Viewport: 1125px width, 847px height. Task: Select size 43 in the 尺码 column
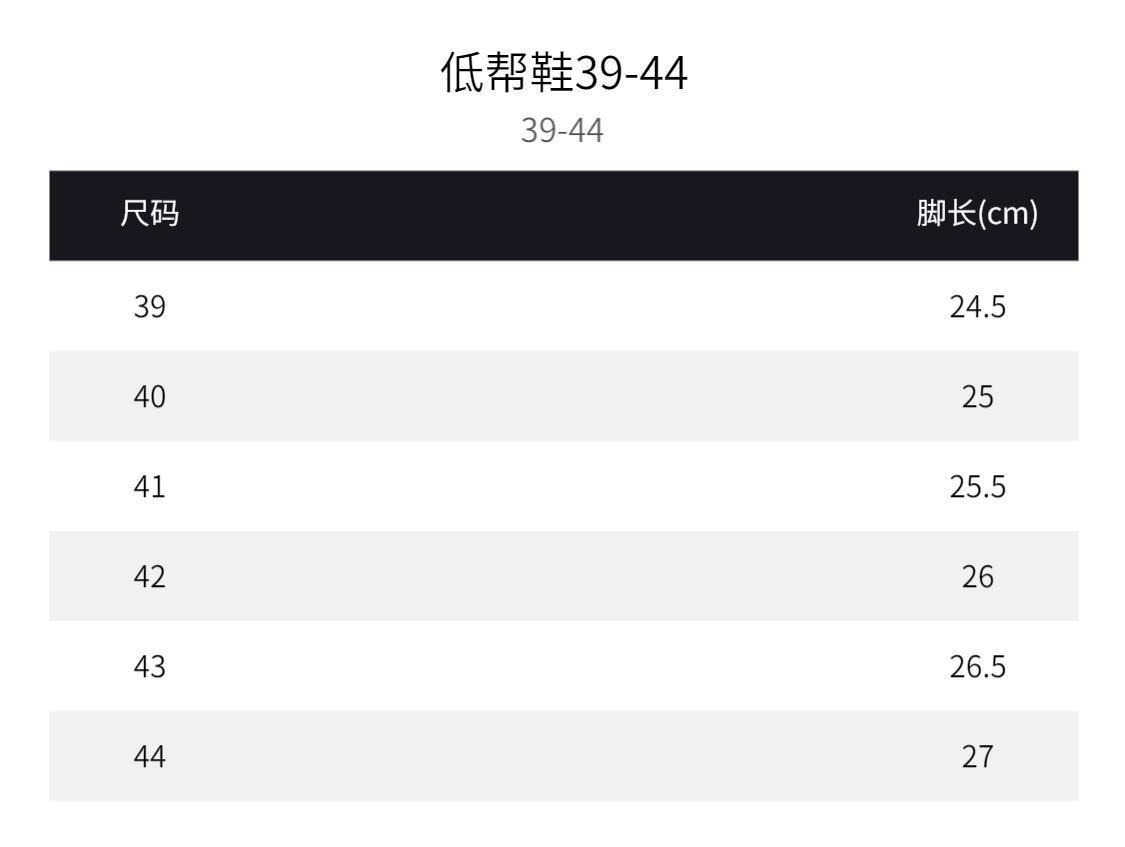pos(150,667)
